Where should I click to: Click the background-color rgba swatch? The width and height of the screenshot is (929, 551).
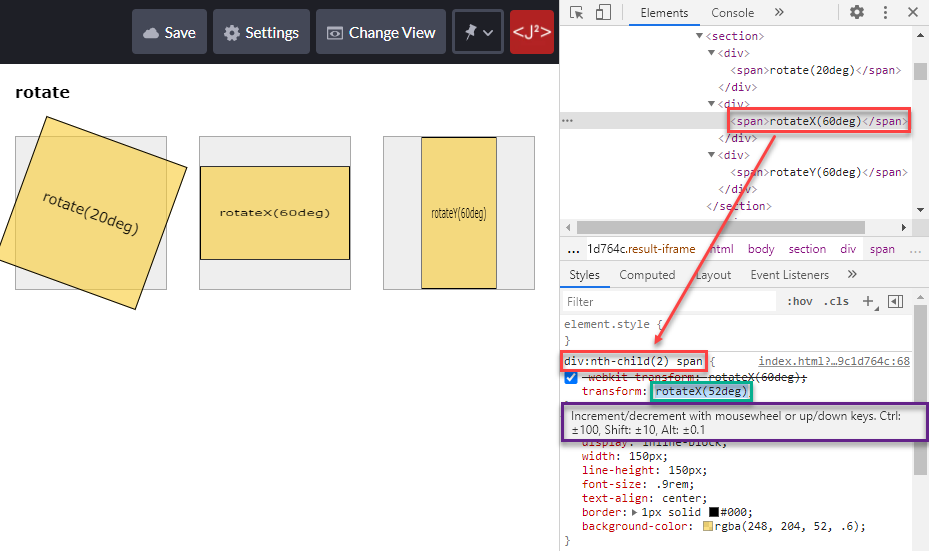[x=707, y=526]
